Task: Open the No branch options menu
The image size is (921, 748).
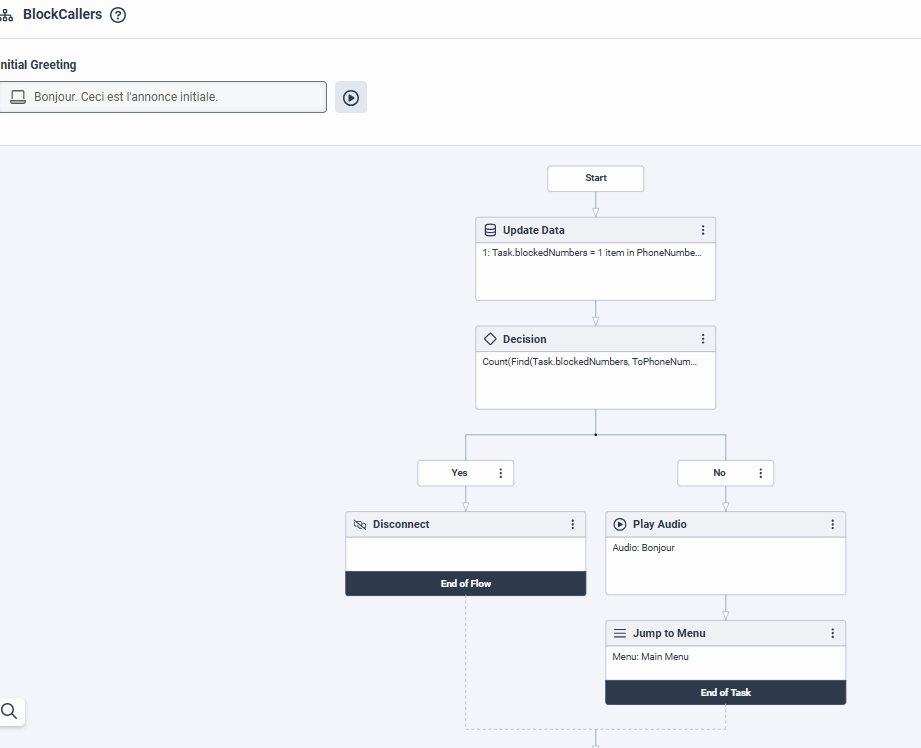Action: click(761, 473)
